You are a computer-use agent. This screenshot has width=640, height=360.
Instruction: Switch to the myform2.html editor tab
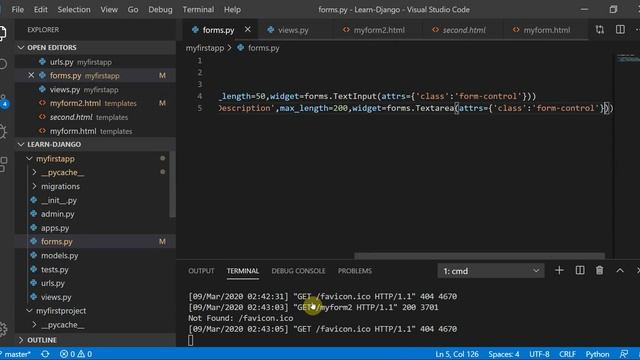tap(379, 30)
